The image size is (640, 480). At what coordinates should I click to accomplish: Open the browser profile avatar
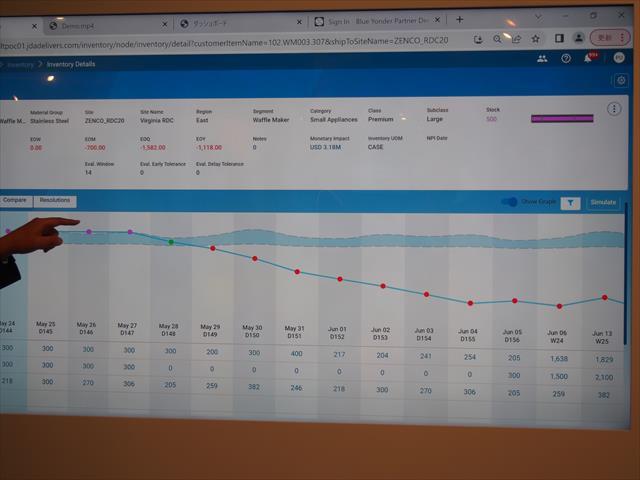(x=578, y=38)
